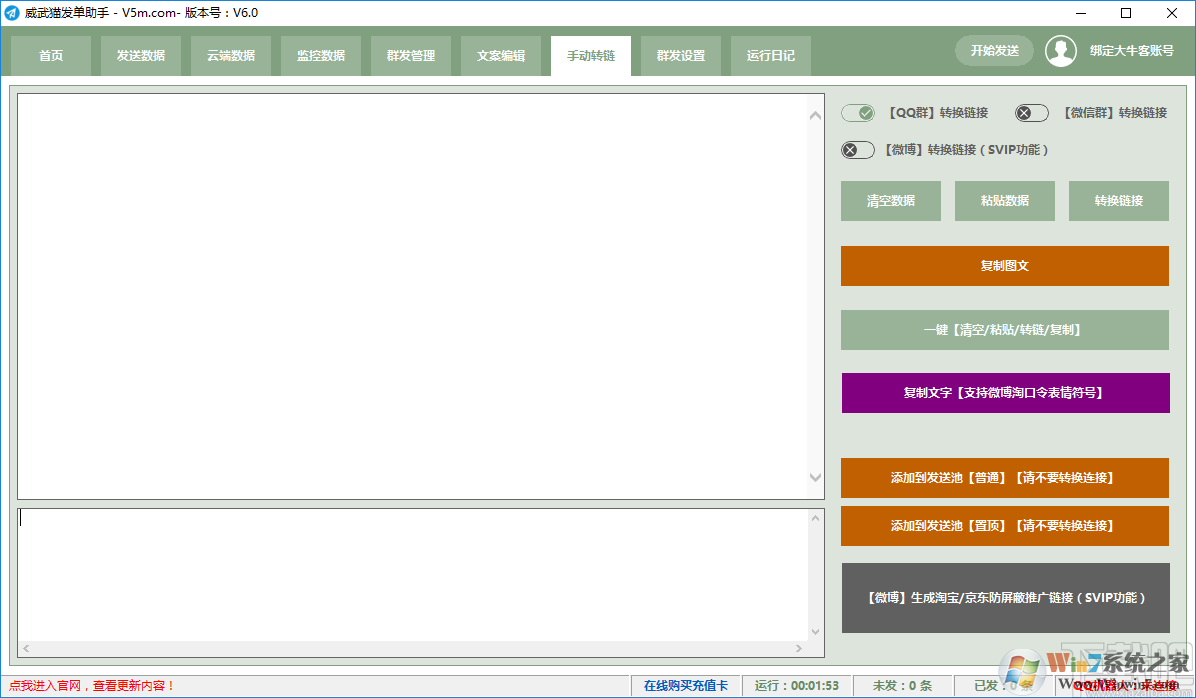The width and height of the screenshot is (1196, 698).
Task: Enable the 微博 SVIP conversion toggle
Action: 858,150
